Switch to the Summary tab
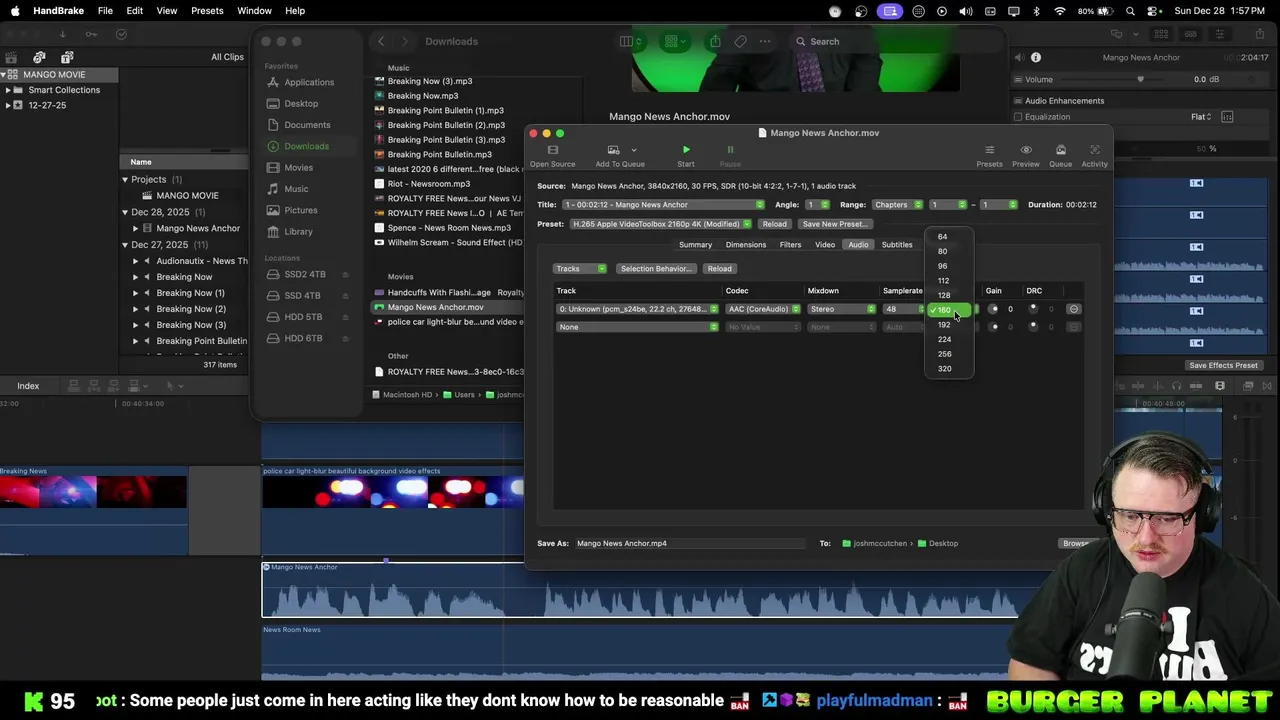 click(x=696, y=245)
